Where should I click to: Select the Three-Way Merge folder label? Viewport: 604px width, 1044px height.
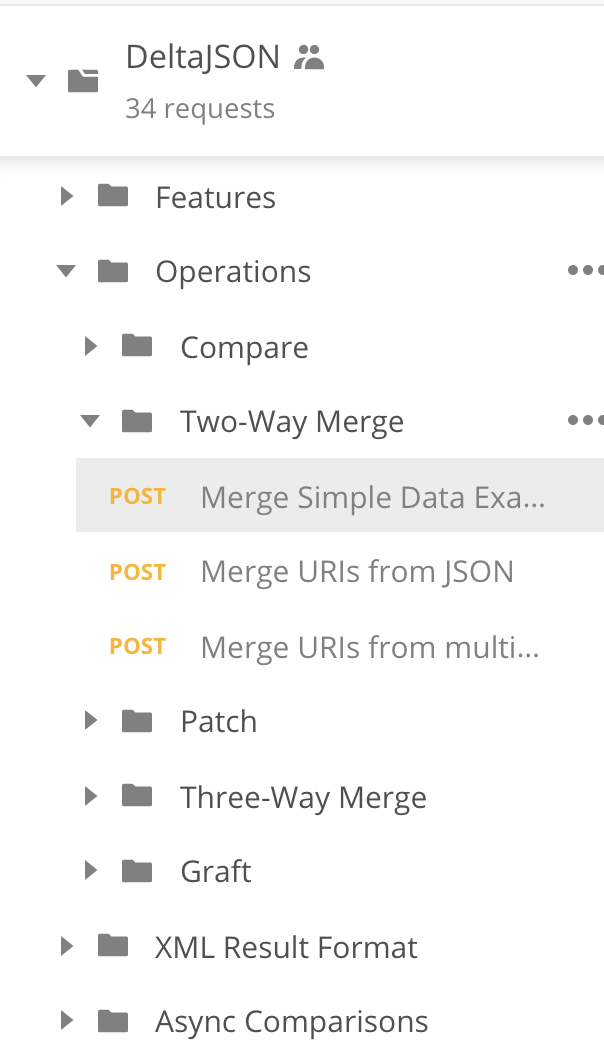tap(303, 797)
